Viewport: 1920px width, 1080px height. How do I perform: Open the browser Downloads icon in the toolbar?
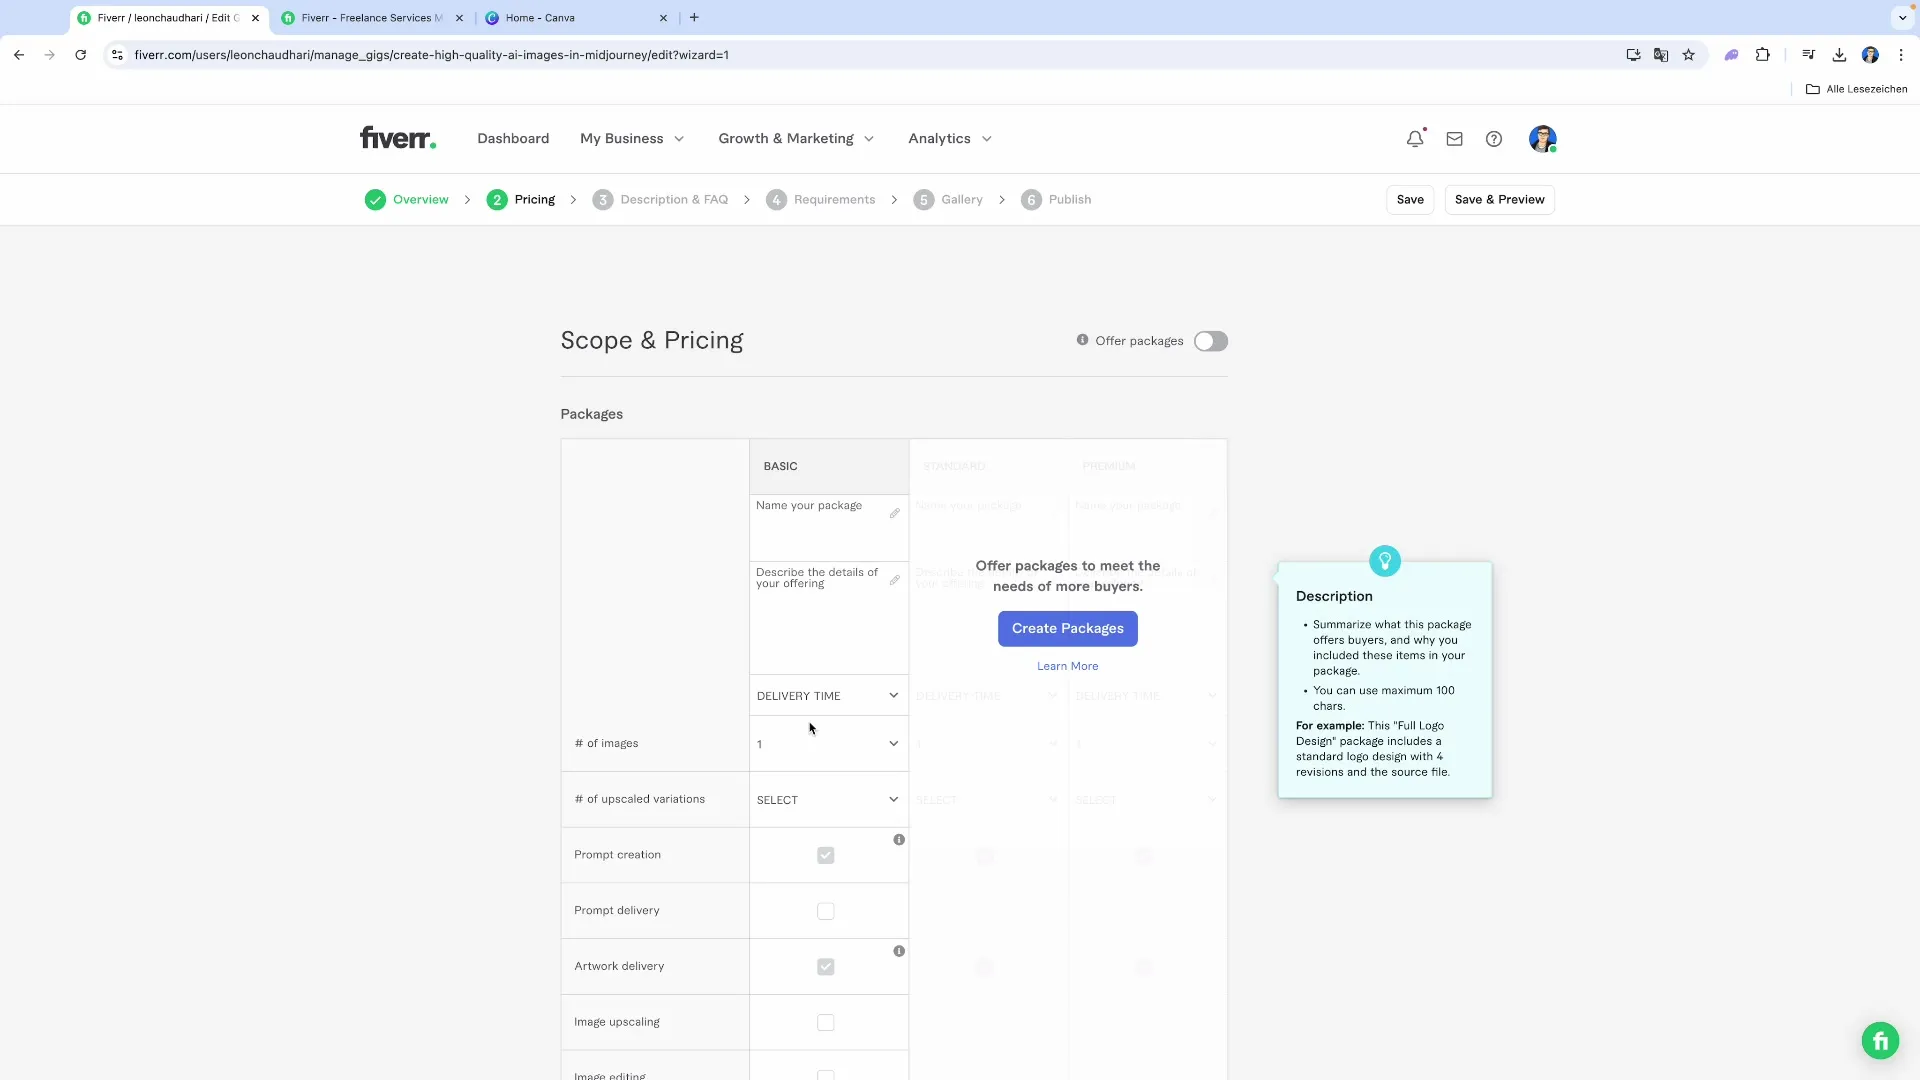pos(1839,54)
